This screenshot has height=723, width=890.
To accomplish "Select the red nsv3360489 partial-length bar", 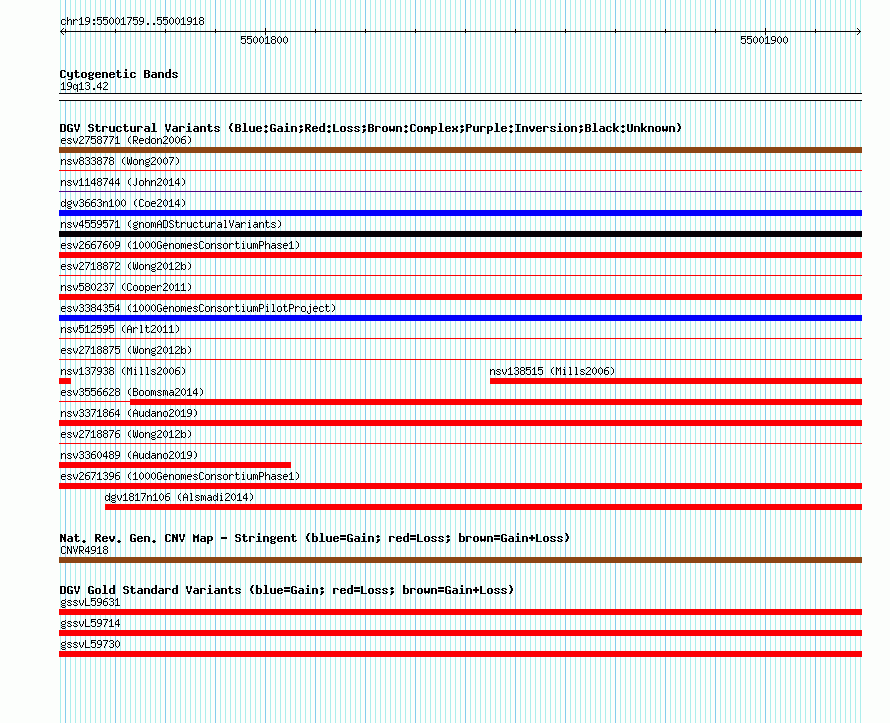I will click(x=175, y=465).
